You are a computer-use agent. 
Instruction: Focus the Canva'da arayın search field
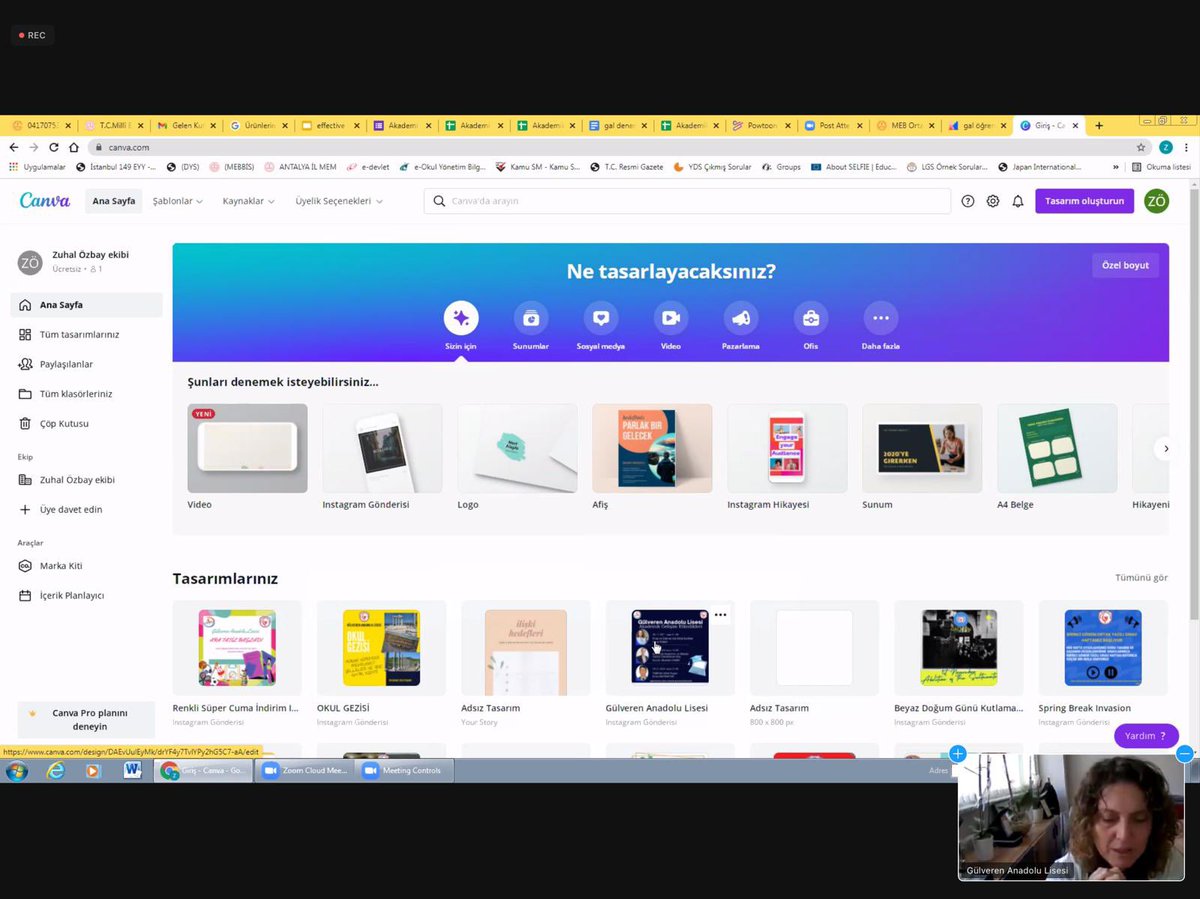click(x=687, y=201)
